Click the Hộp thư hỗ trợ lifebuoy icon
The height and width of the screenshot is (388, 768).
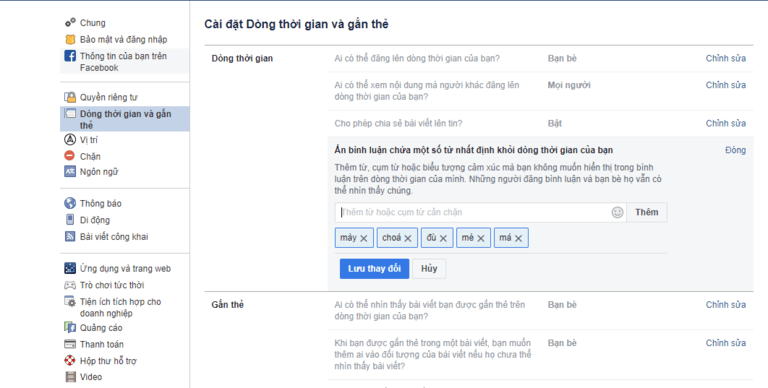click(70, 361)
